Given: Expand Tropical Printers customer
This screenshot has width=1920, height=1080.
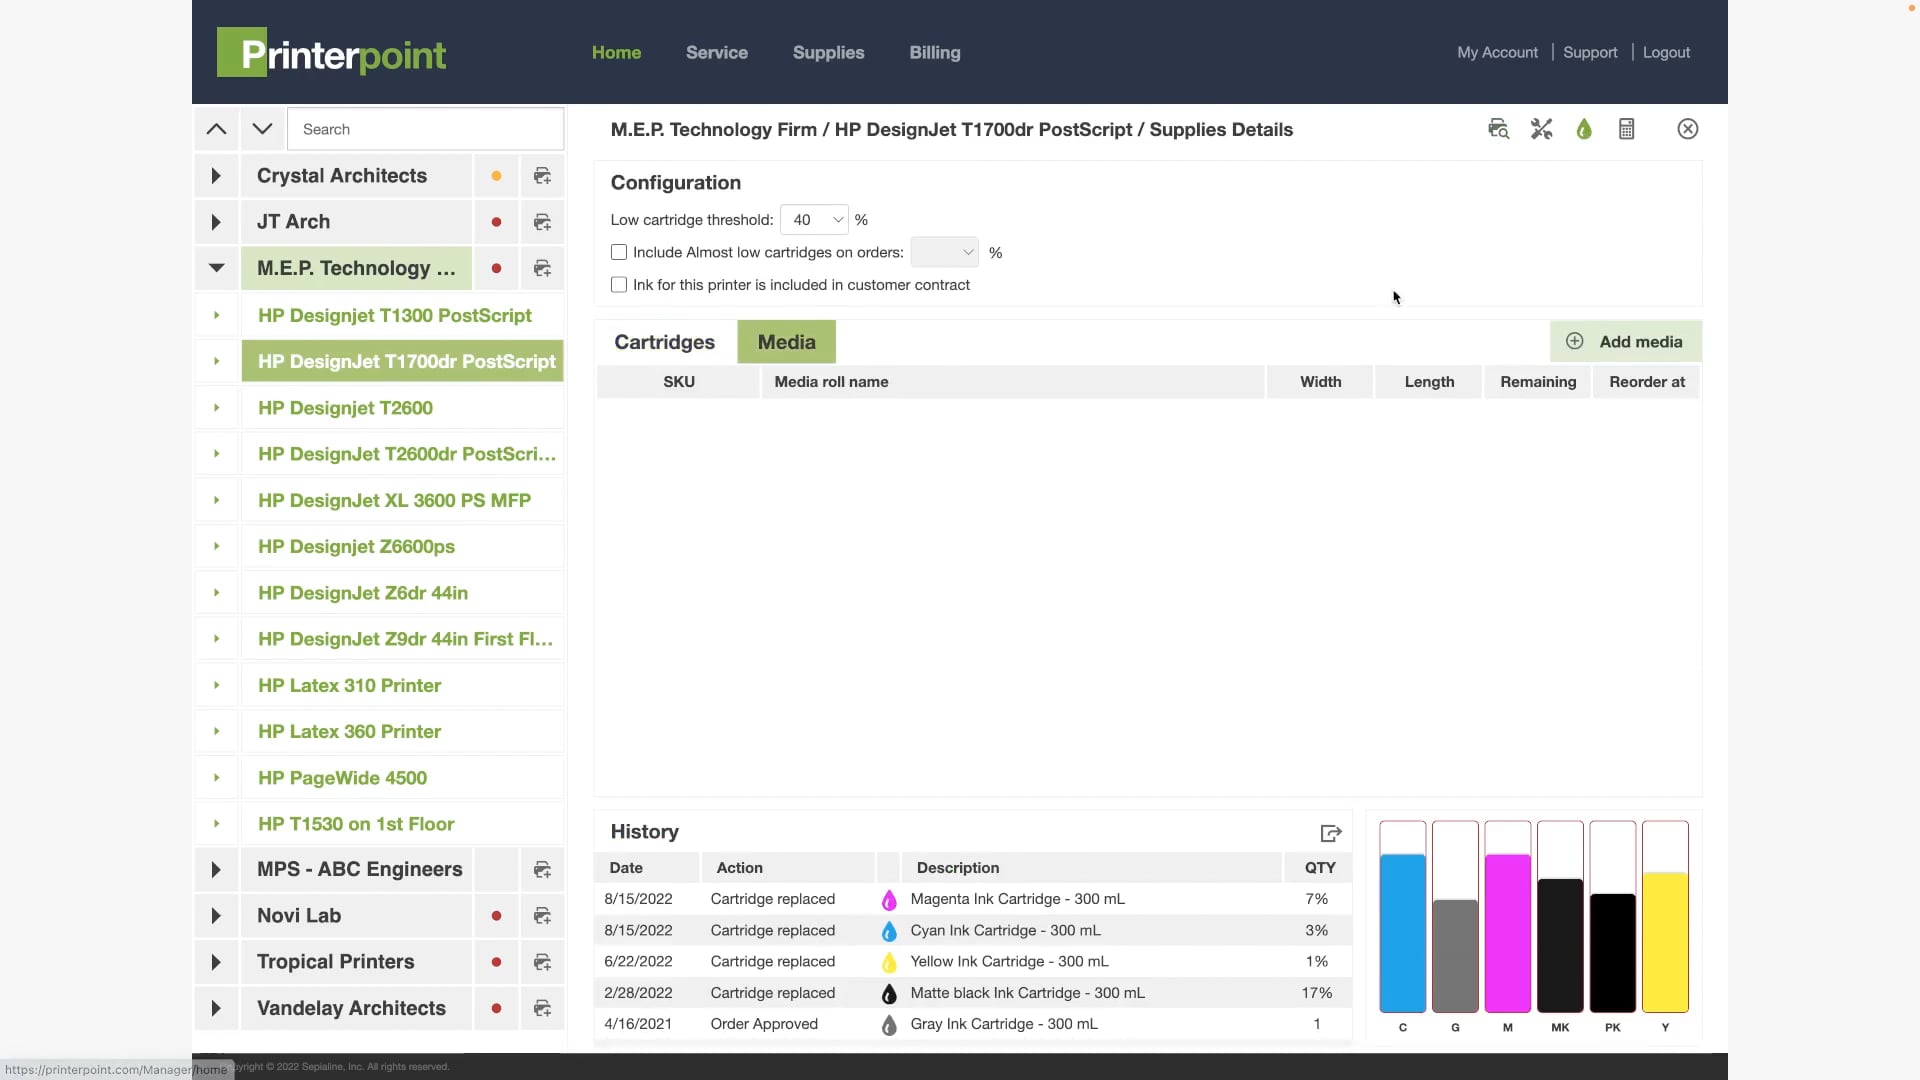Looking at the screenshot, I should [216, 962].
